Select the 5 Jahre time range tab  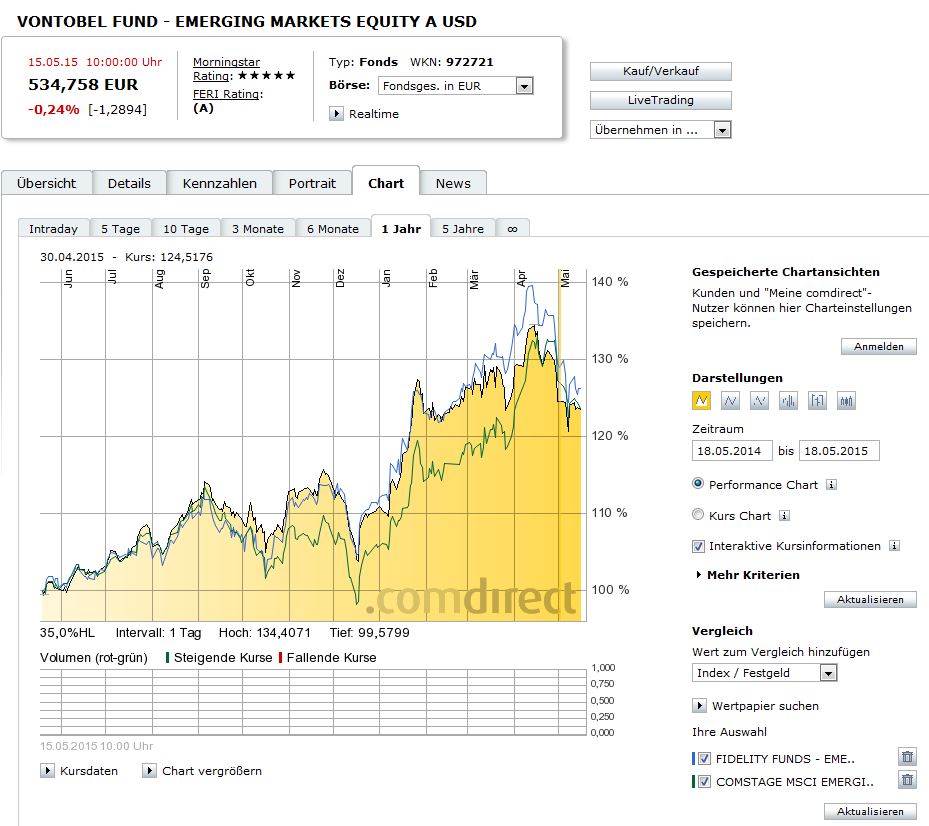462,229
